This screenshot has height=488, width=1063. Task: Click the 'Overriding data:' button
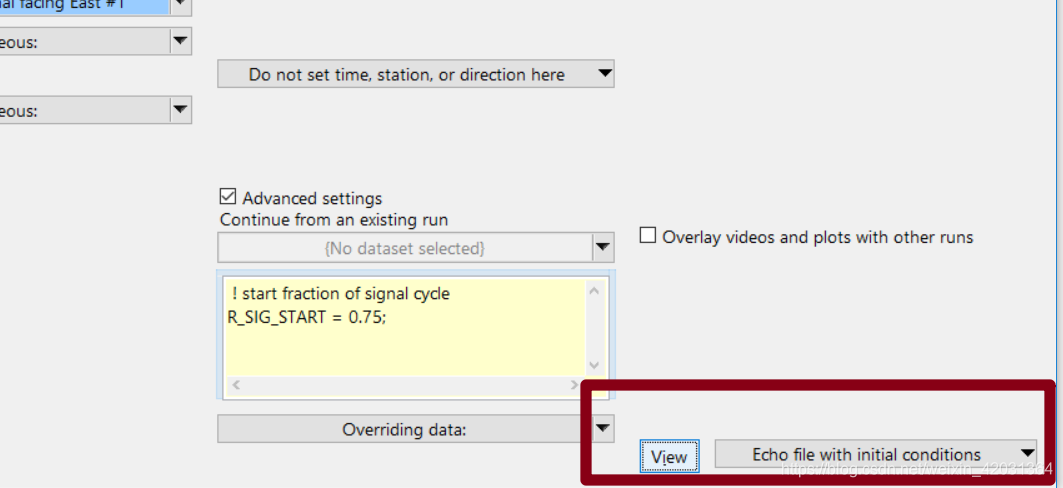[405, 429]
